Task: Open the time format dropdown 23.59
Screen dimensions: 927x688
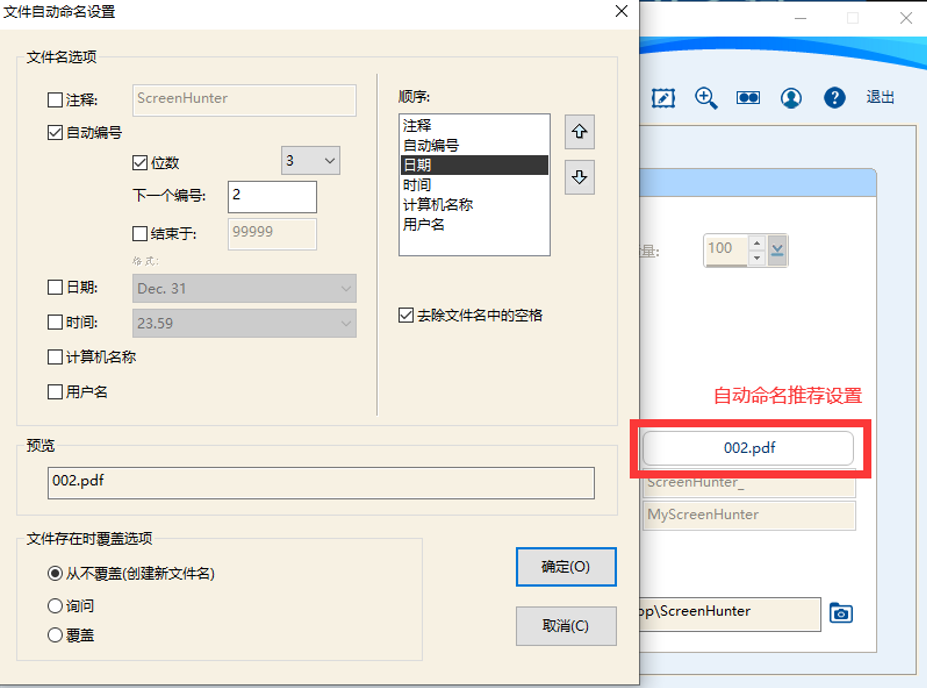Action: pos(244,323)
